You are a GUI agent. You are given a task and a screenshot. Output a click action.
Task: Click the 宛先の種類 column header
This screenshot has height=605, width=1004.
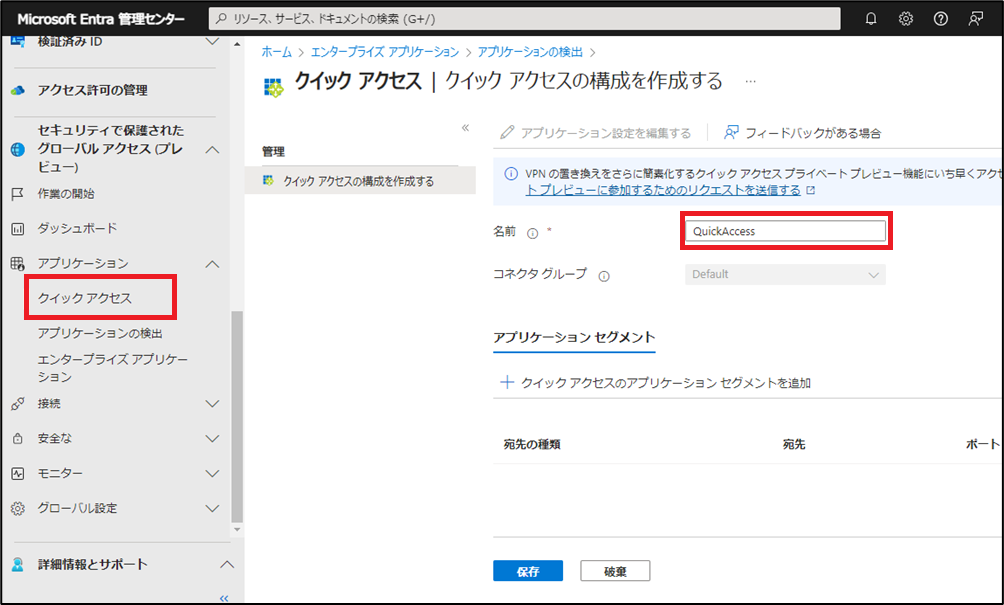click(x=532, y=444)
